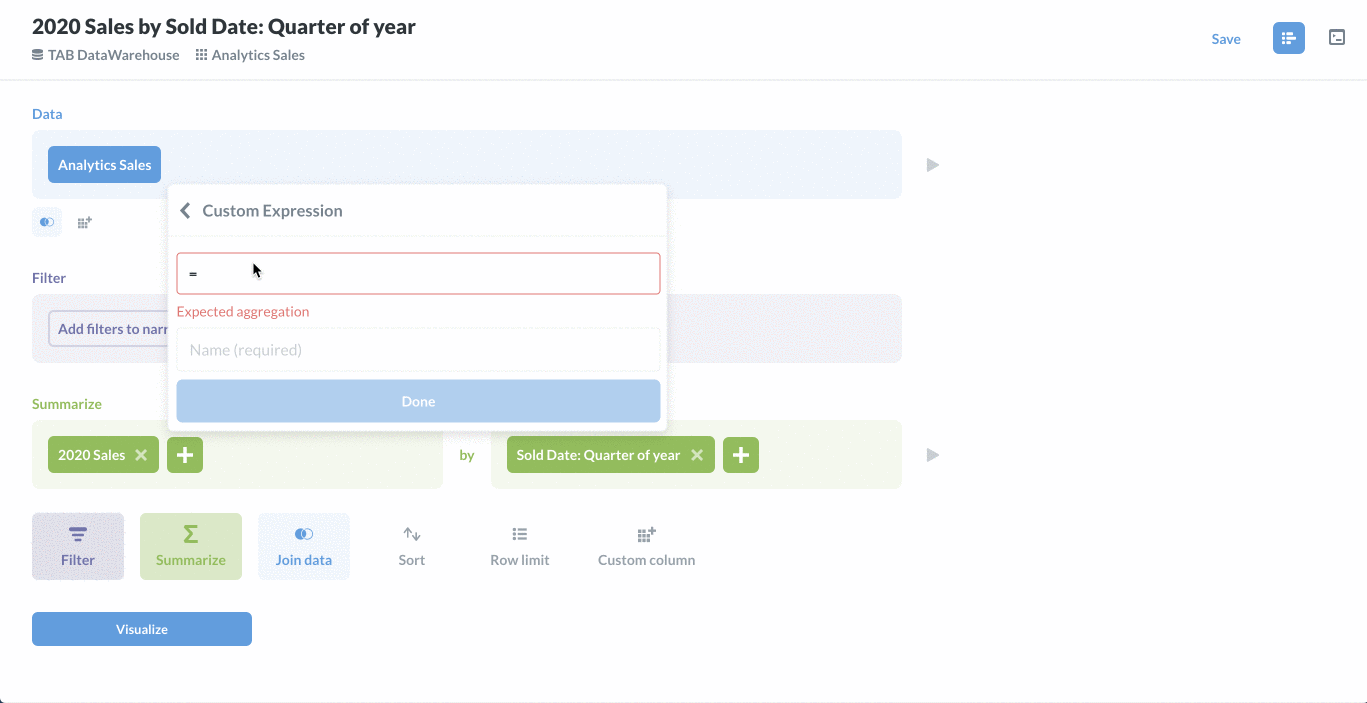
Task: Preview Summarize step with play arrow
Action: click(932, 455)
